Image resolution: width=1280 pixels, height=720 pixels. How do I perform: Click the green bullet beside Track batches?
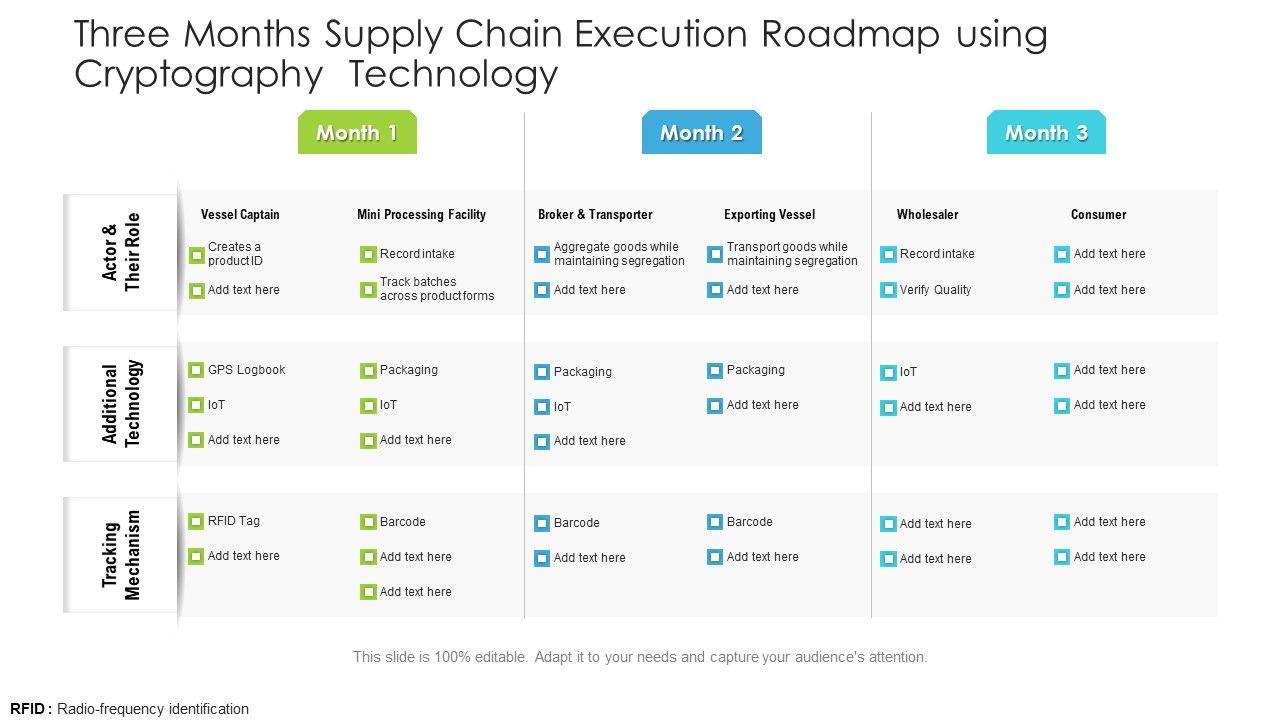coord(368,290)
